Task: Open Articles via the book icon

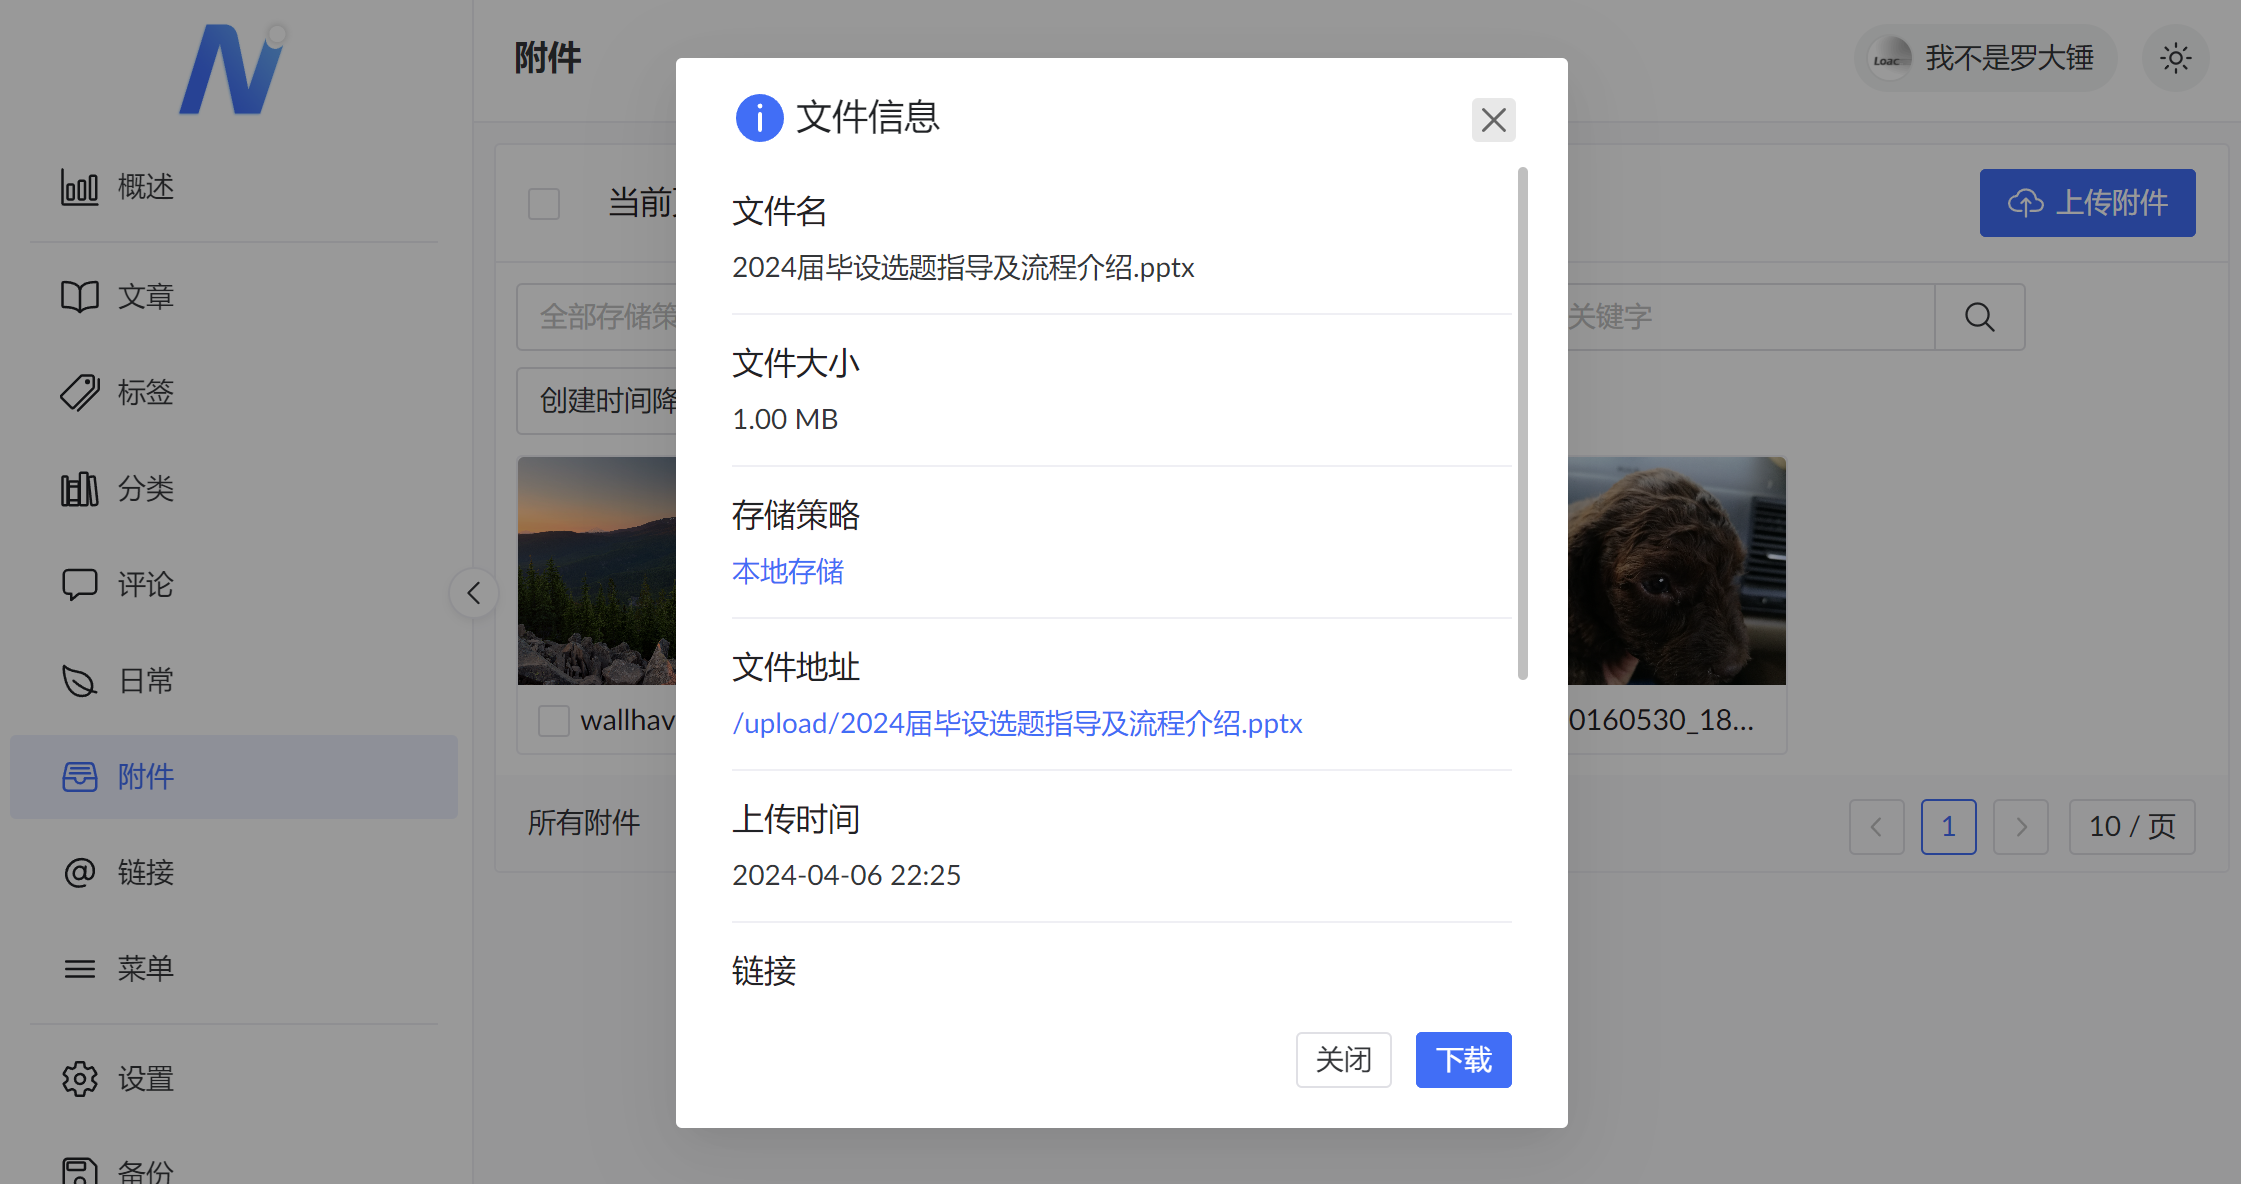Action: (79, 296)
